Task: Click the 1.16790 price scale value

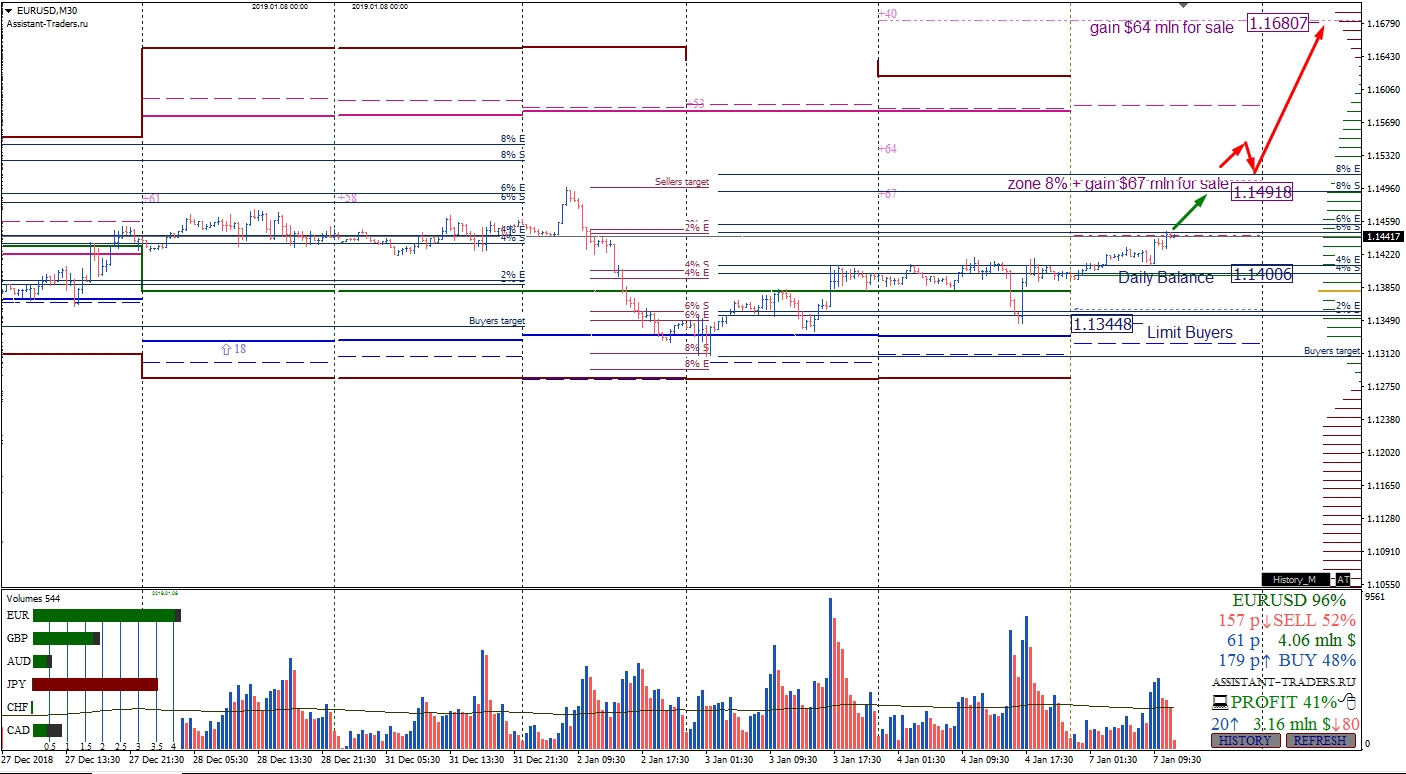Action: pyautogui.click(x=1384, y=23)
